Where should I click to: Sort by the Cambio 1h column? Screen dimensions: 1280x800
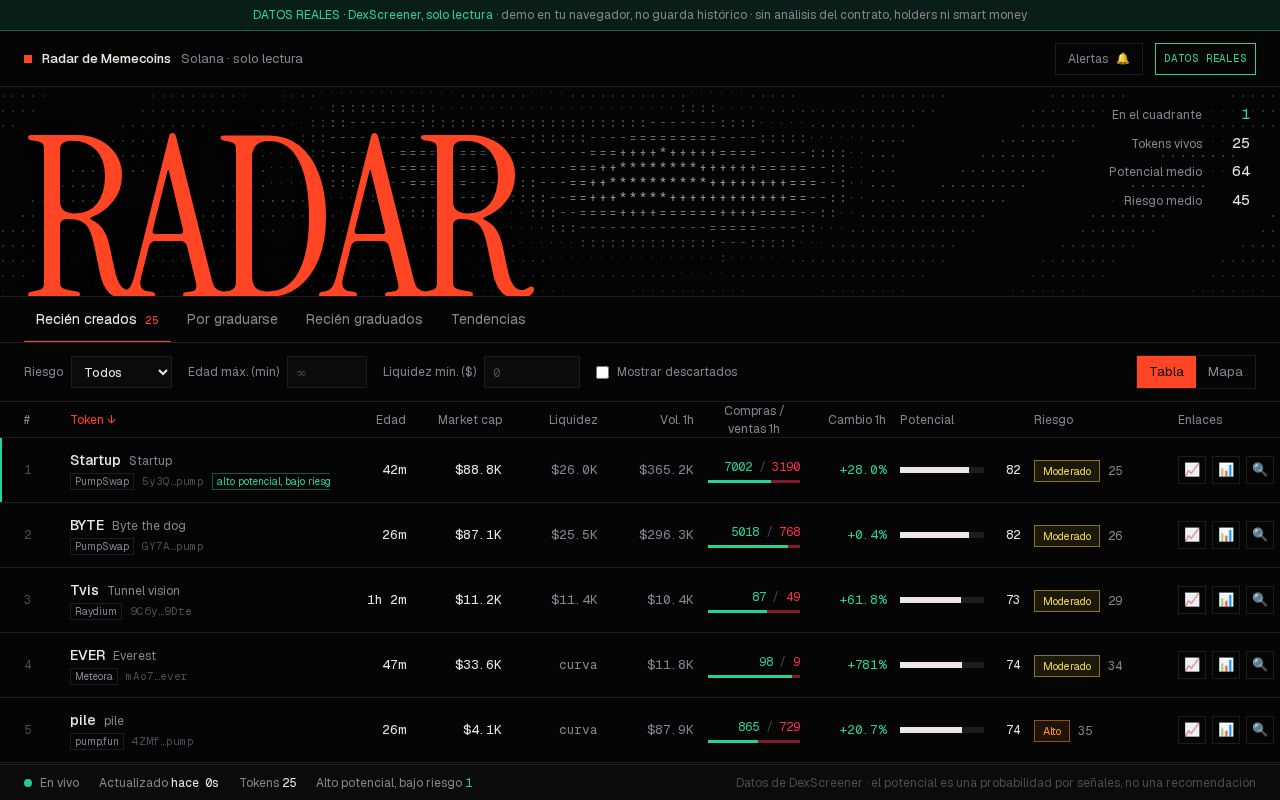tap(857, 420)
